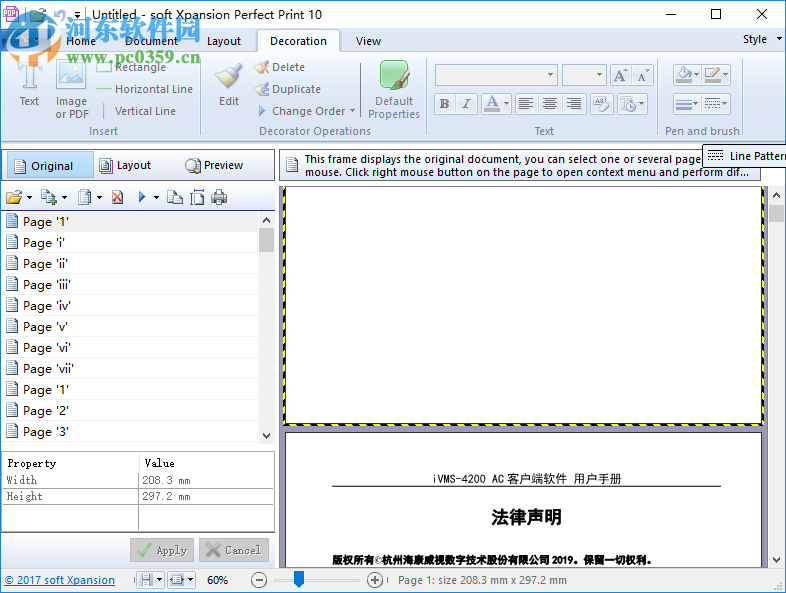Click the Cancel button
The image size is (786, 593).
234,550
